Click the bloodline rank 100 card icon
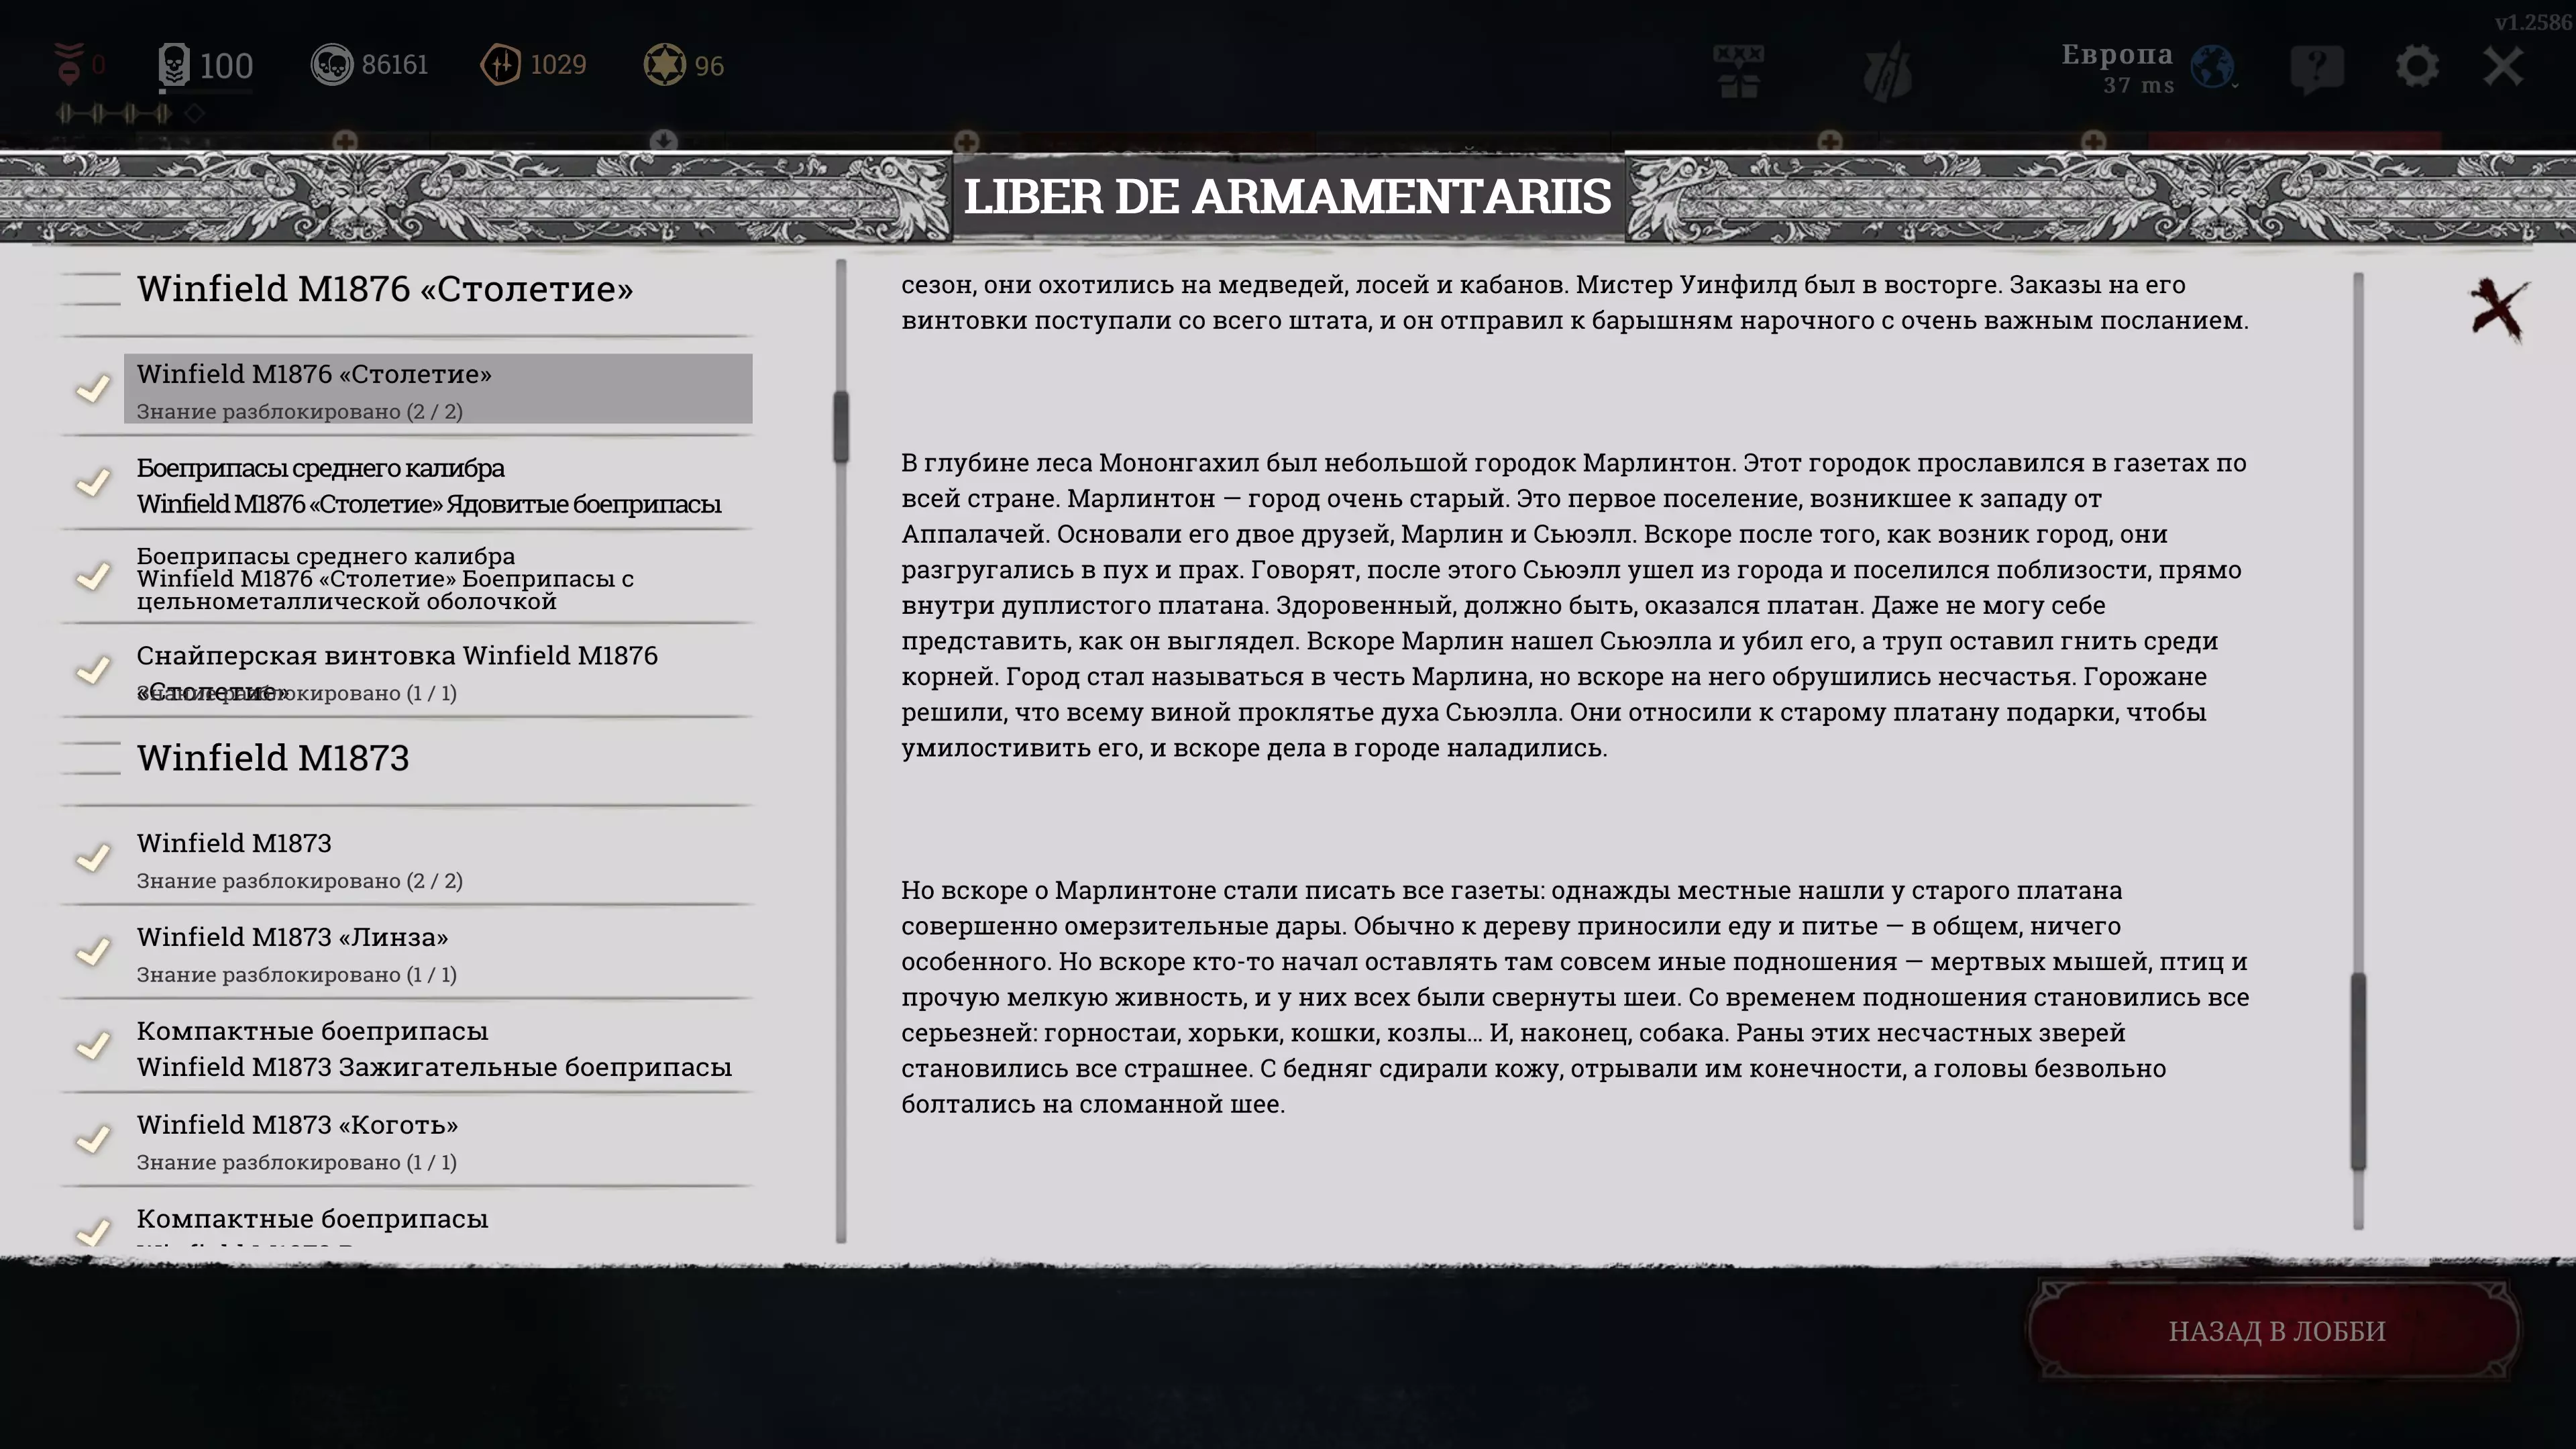Viewport: 2576px width, 1449px height. tap(174, 65)
